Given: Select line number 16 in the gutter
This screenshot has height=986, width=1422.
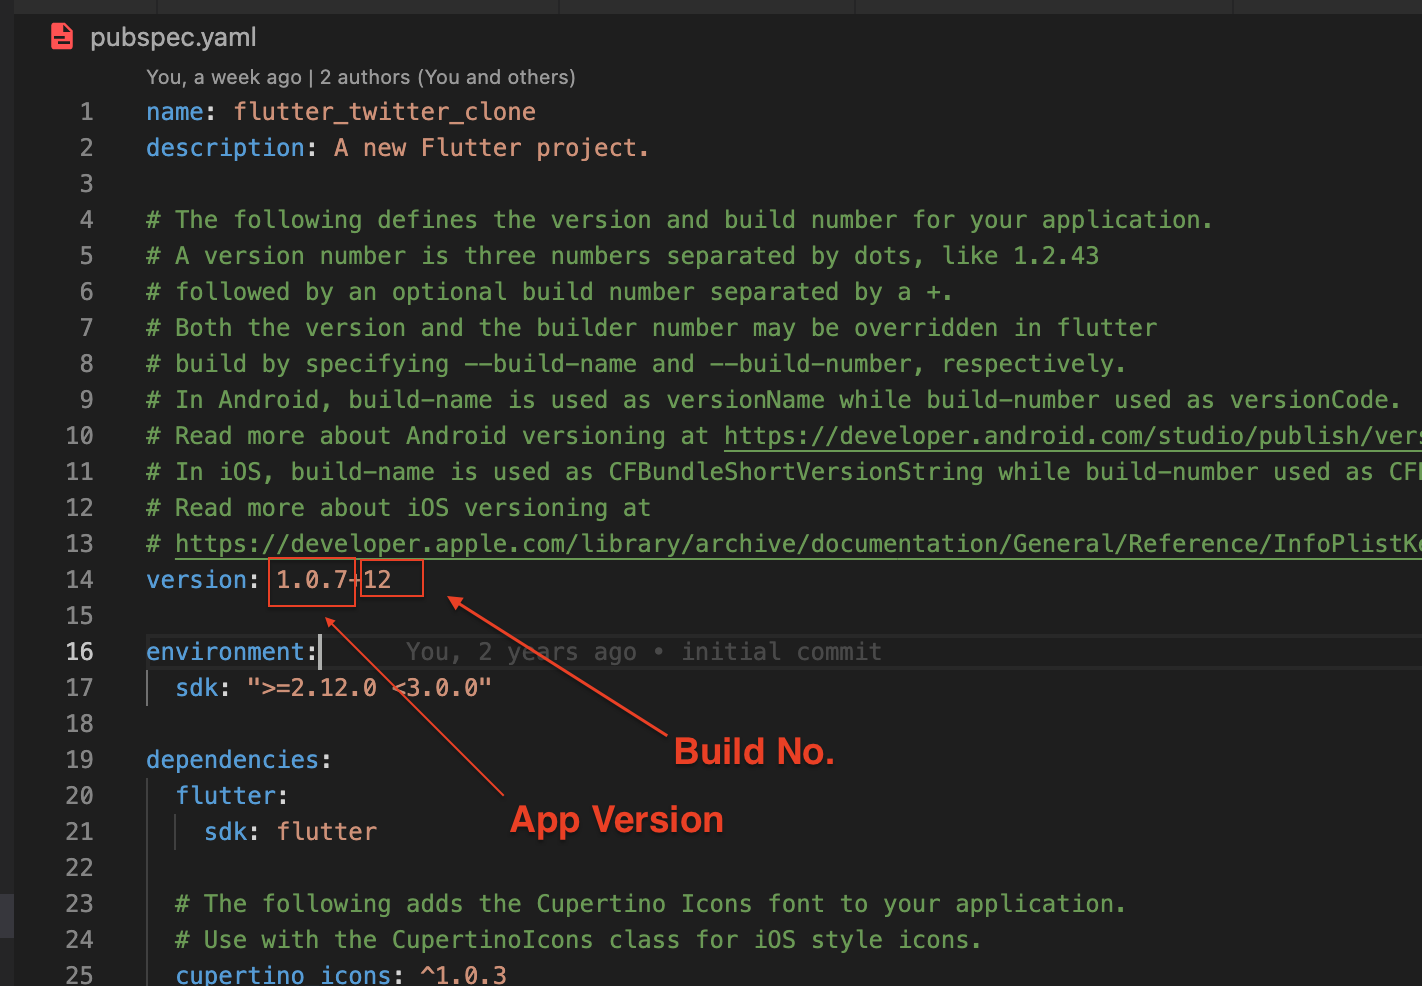Looking at the screenshot, I should click(79, 651).
